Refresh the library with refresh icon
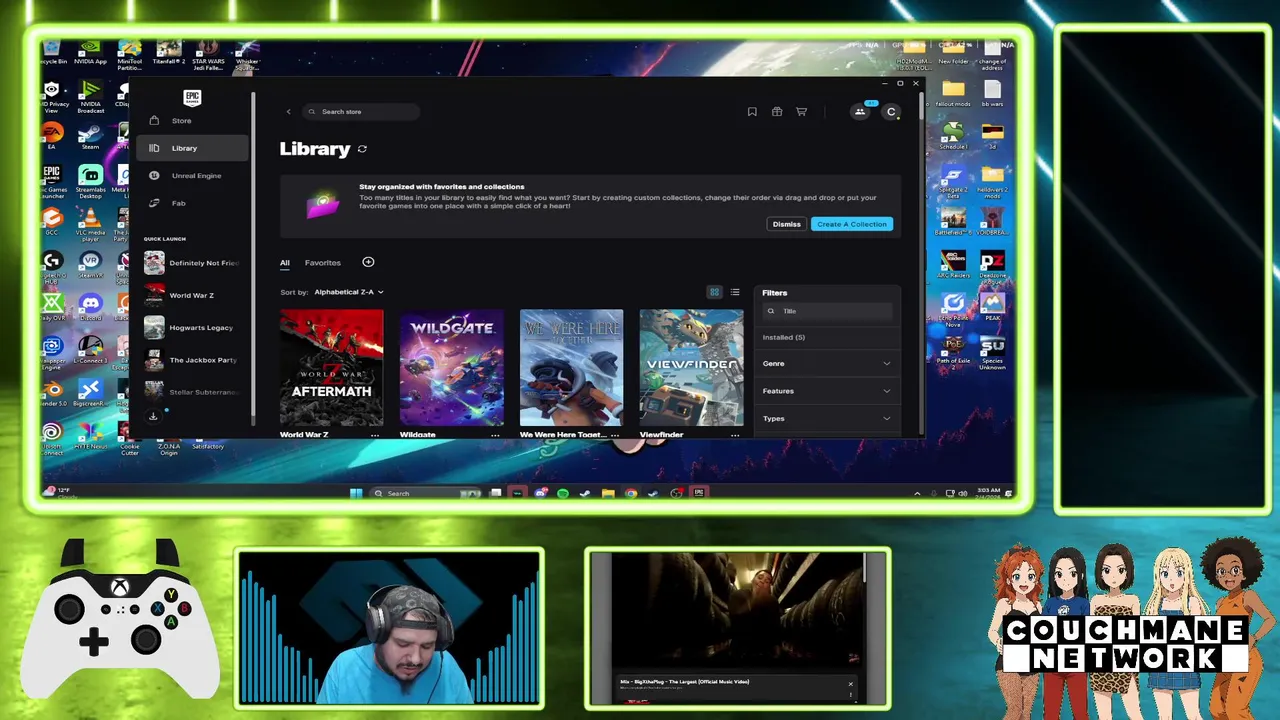 coord(362,149)
